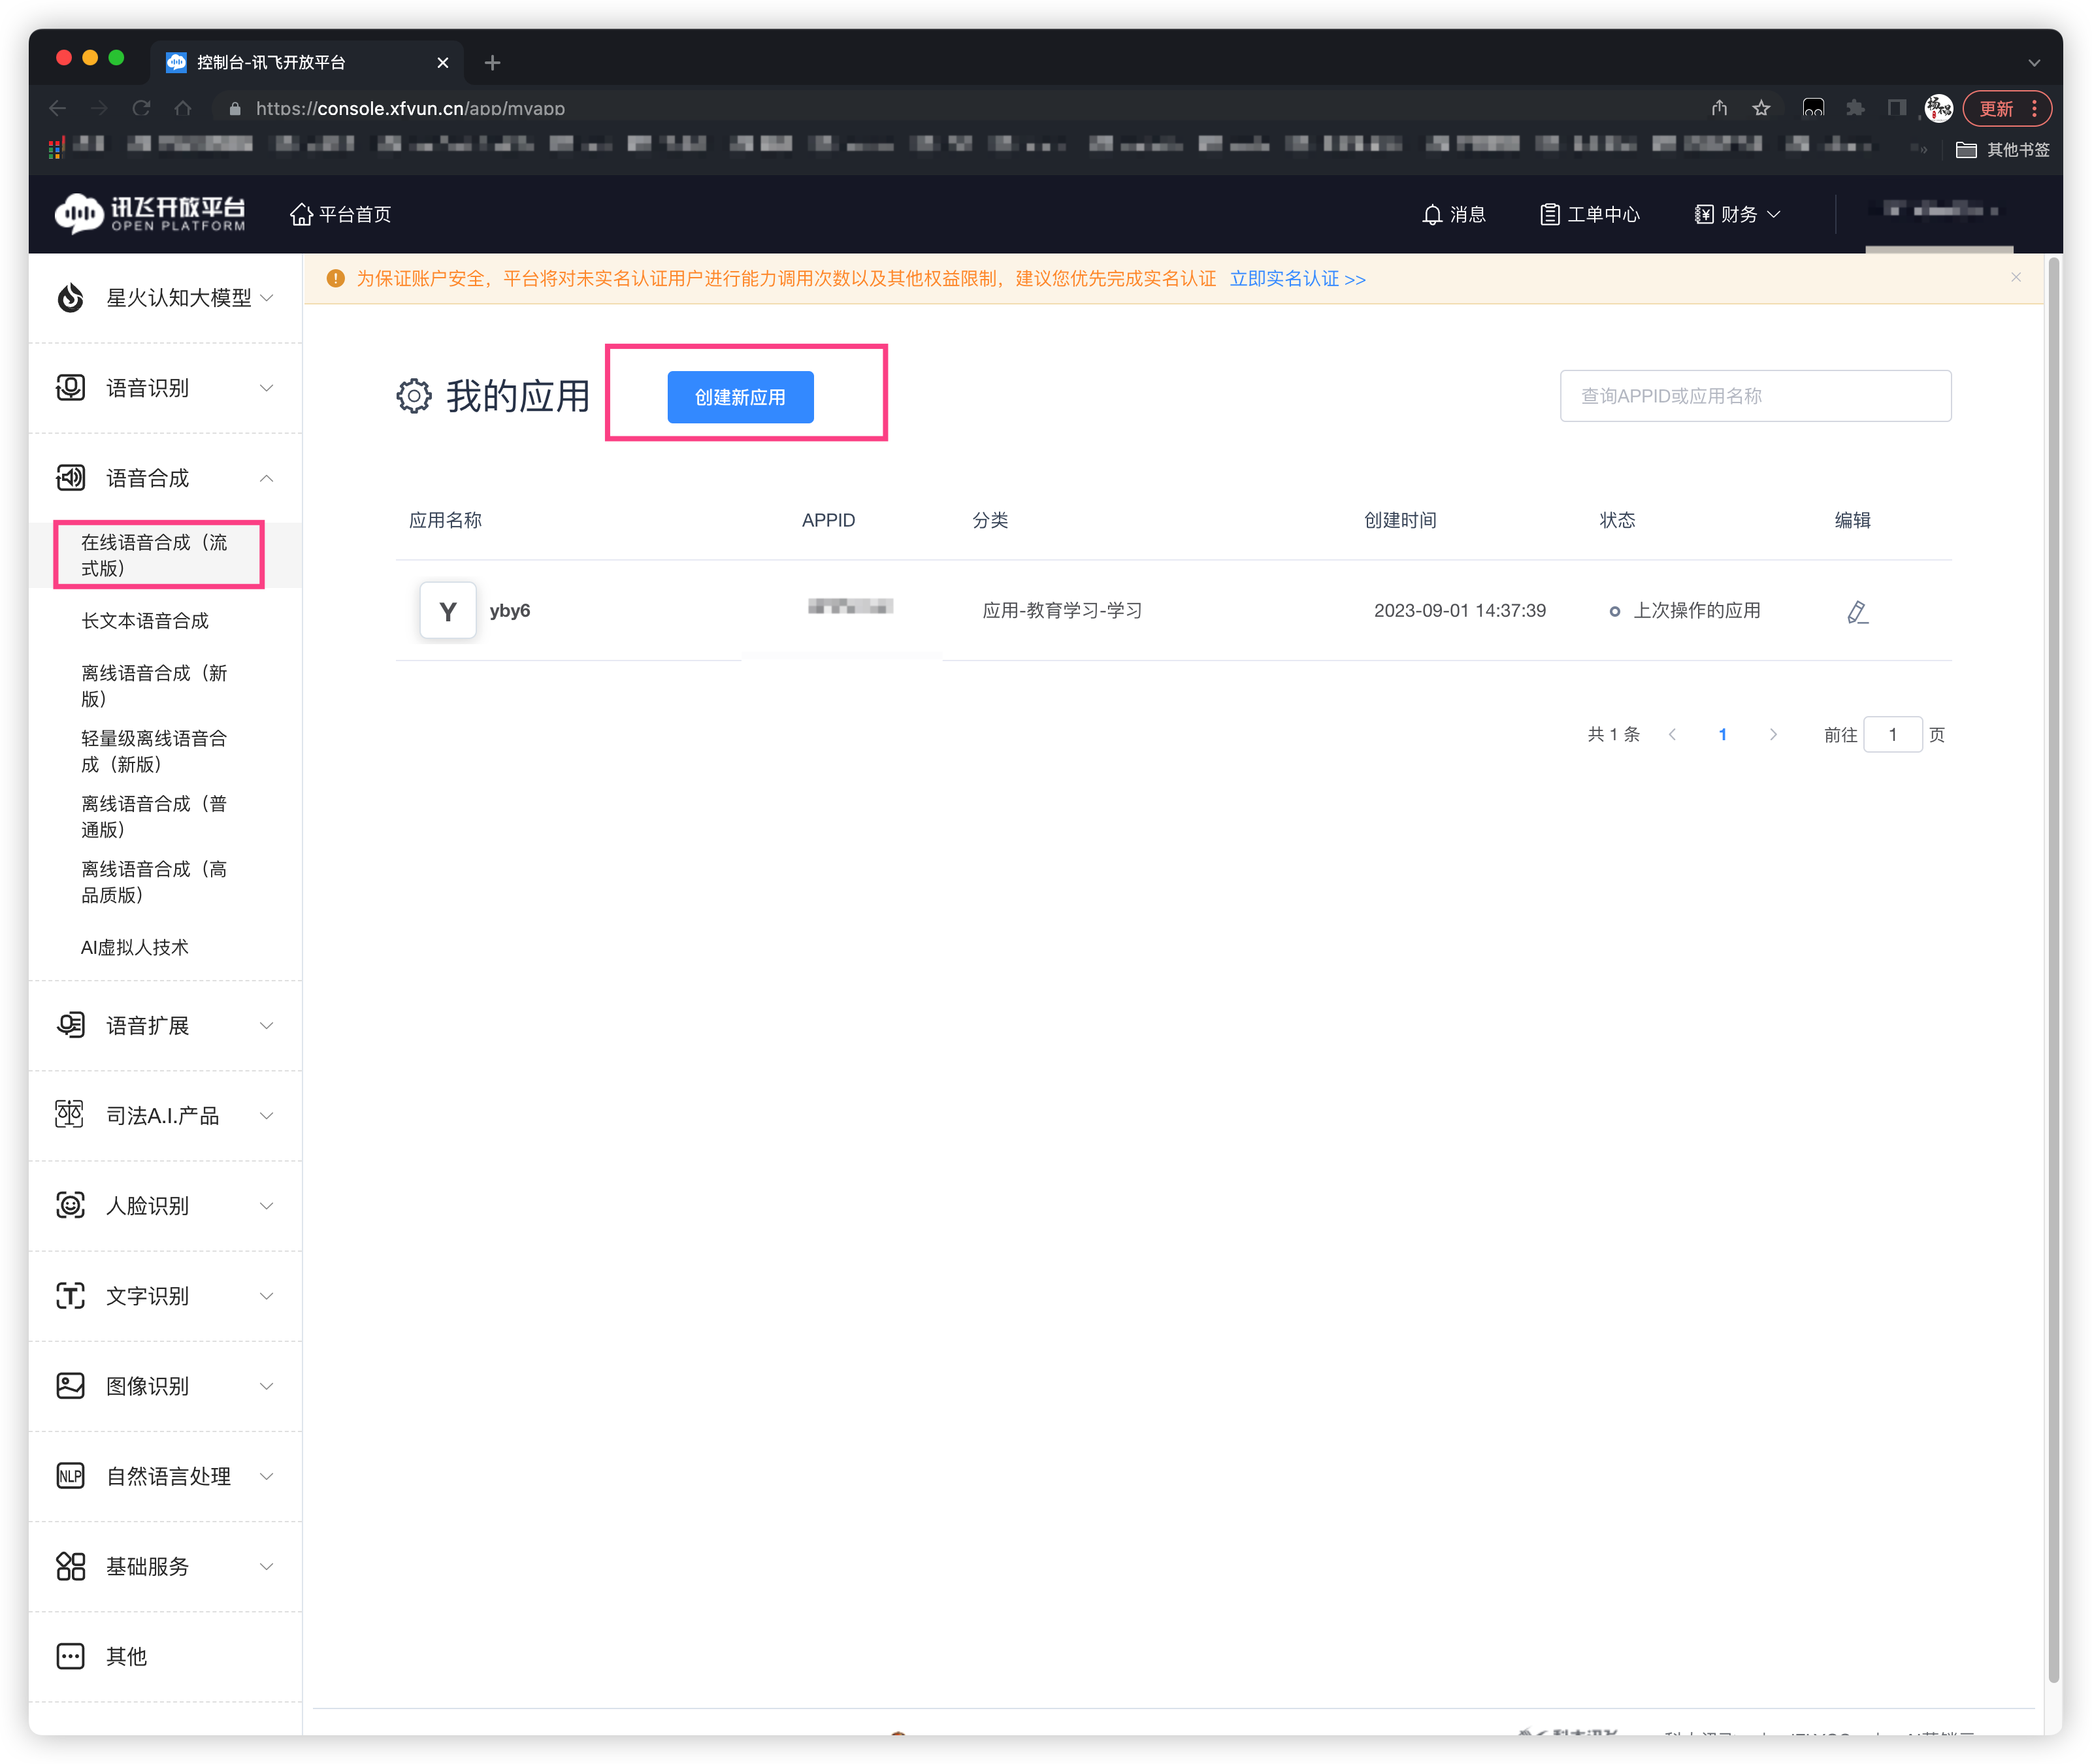
Task: Click the notification bell icon
Action: [x=1432, y=215]
